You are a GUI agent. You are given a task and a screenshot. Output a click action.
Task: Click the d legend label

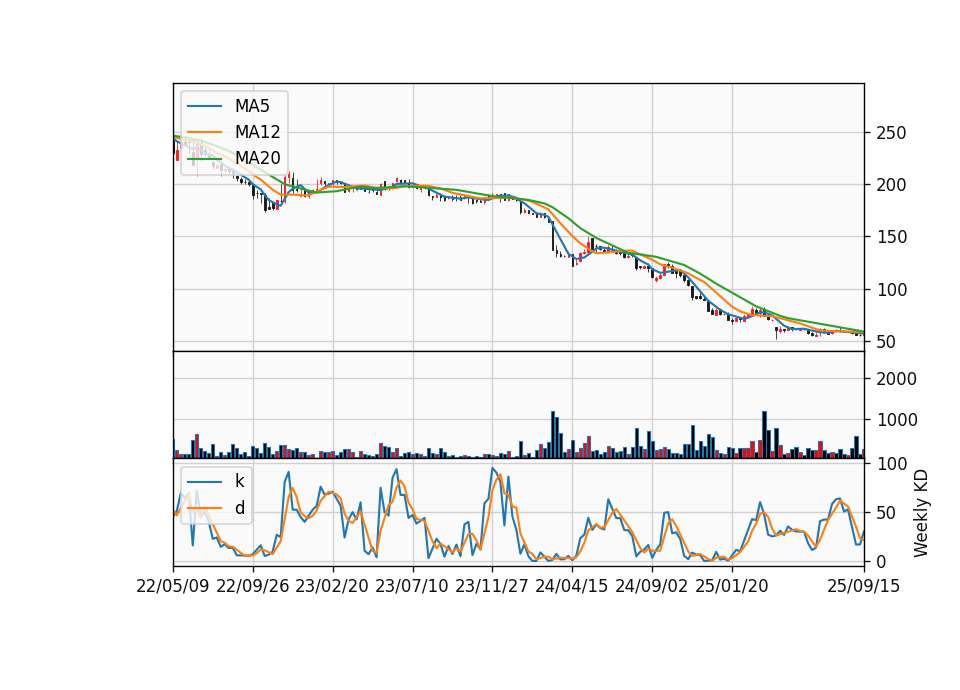pos(239,508)
